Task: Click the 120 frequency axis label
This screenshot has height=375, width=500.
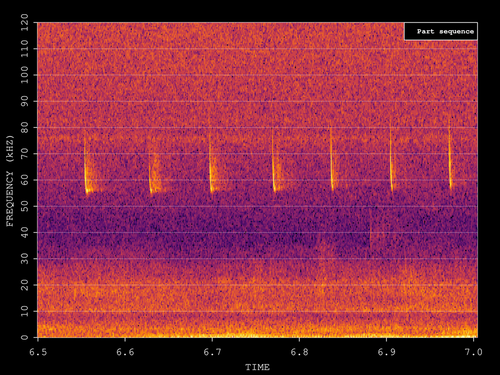Action: point(25,23)
